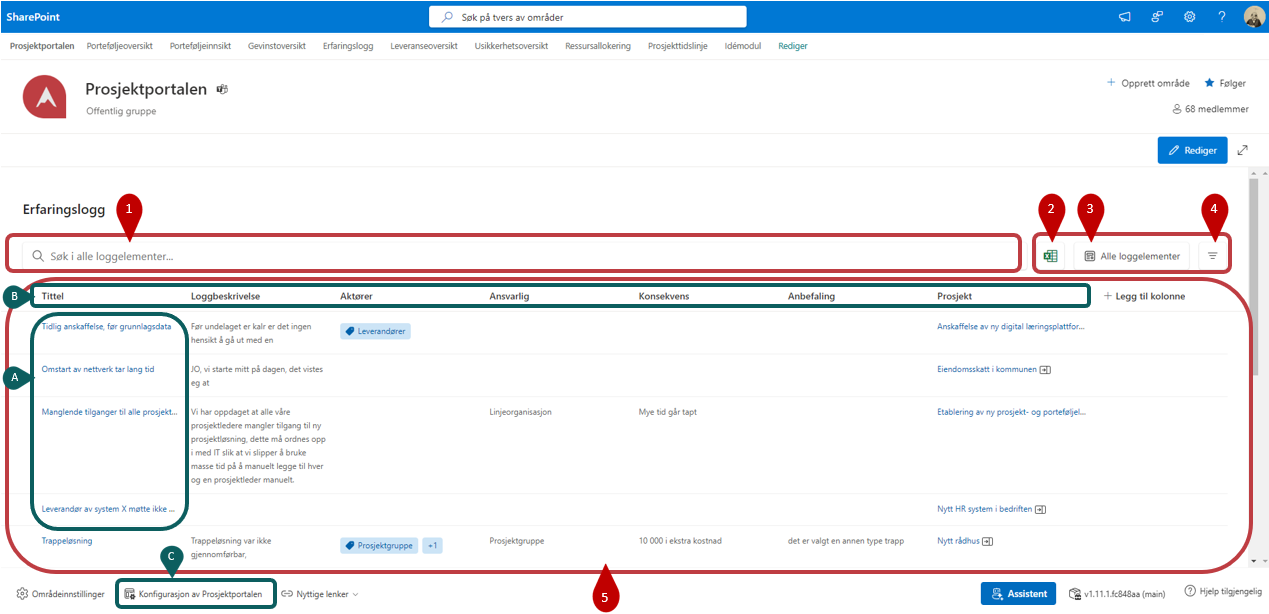This screenshot has height=614, width=1269.
Task: Expand the Nyttige lenker dropdown
Action: (x=320, y=594)
